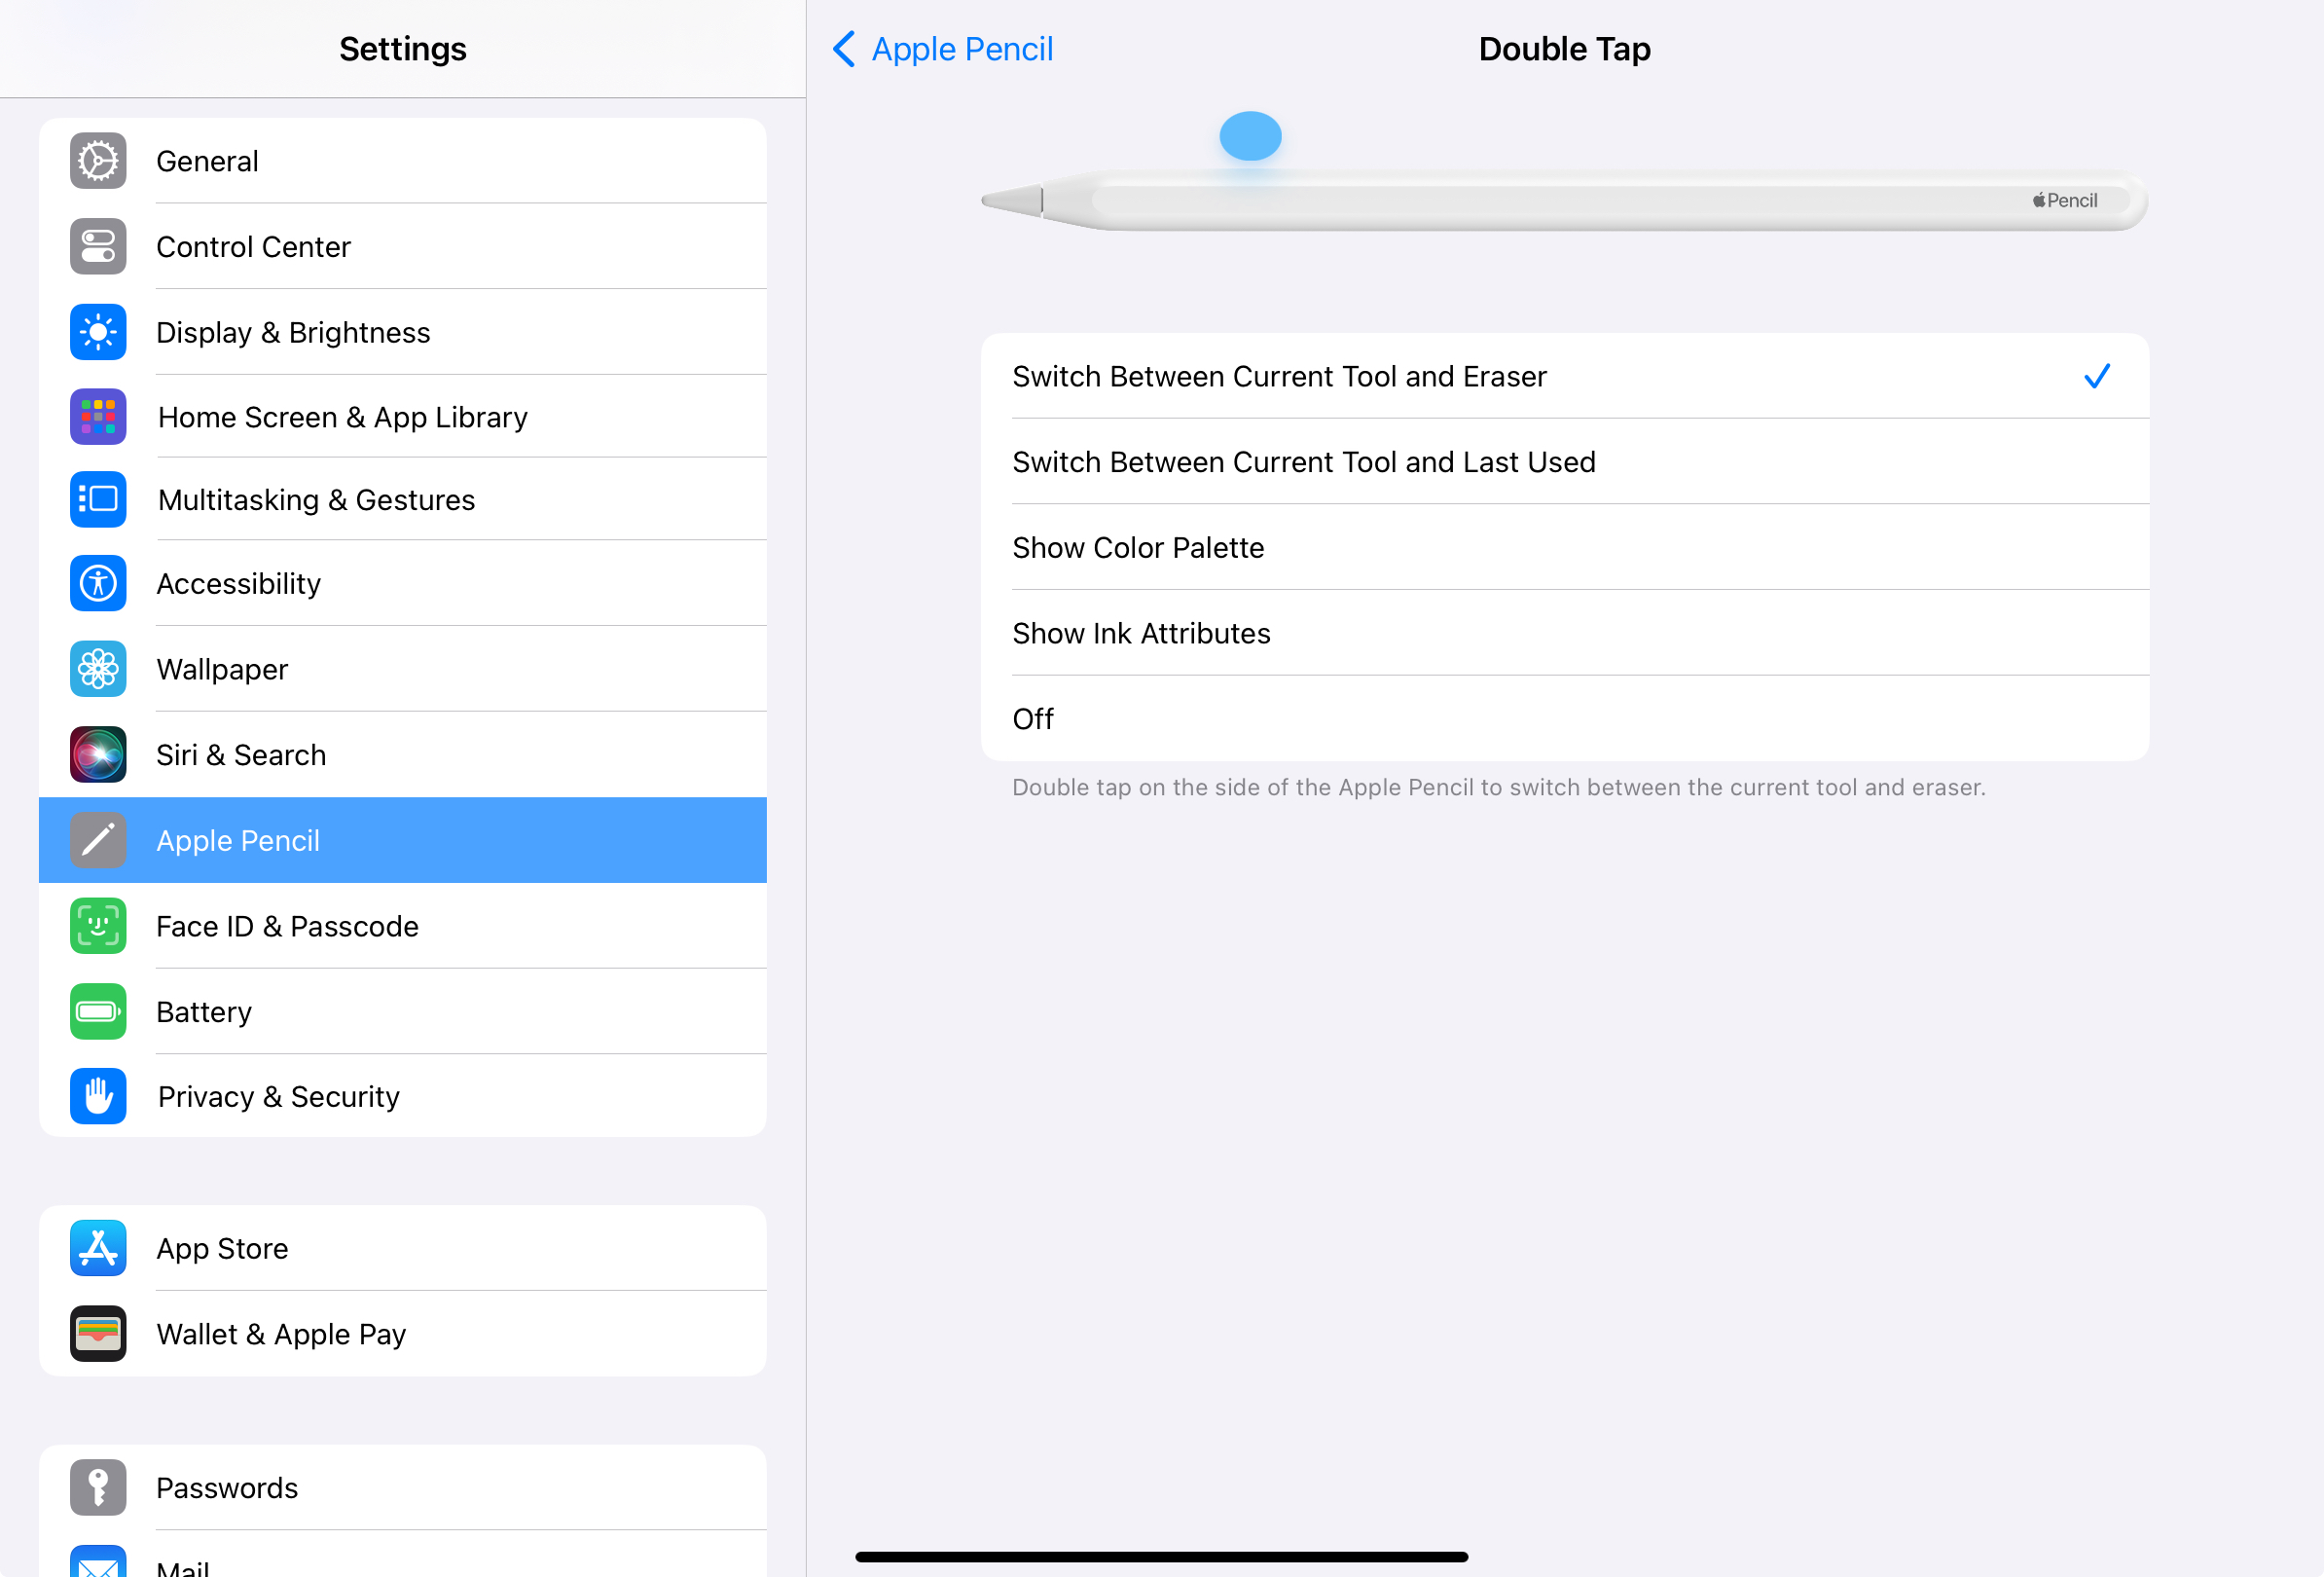Select highlighted Apple Pencil row label
2324x1577 pixels.
[238, 840]
